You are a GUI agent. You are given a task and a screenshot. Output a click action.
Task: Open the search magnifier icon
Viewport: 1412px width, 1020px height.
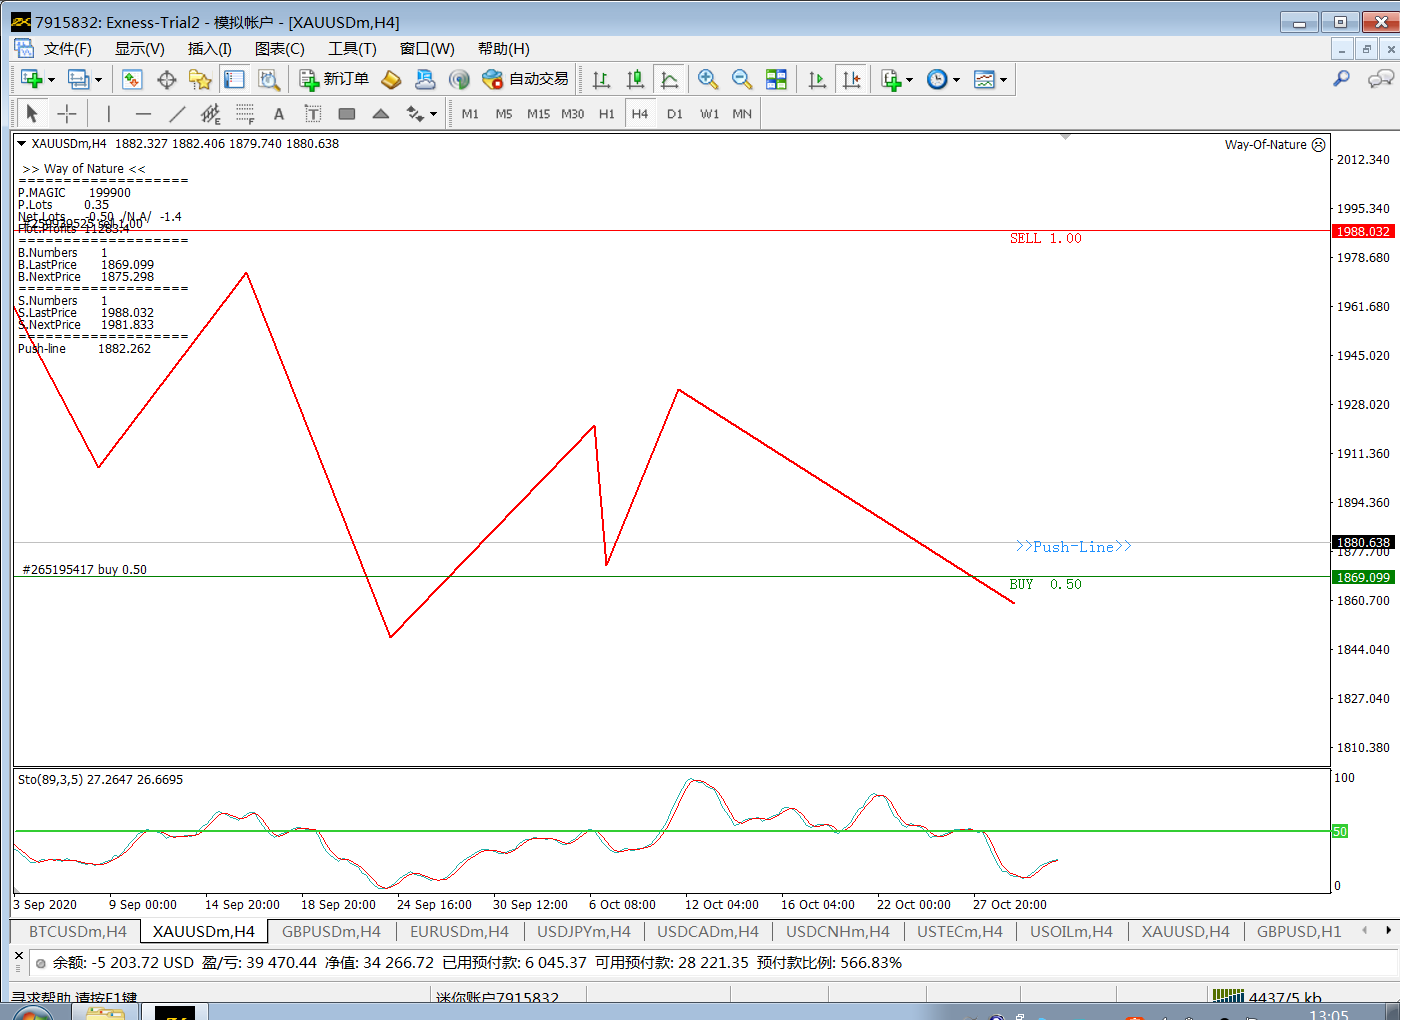(x=1341, y=78)
